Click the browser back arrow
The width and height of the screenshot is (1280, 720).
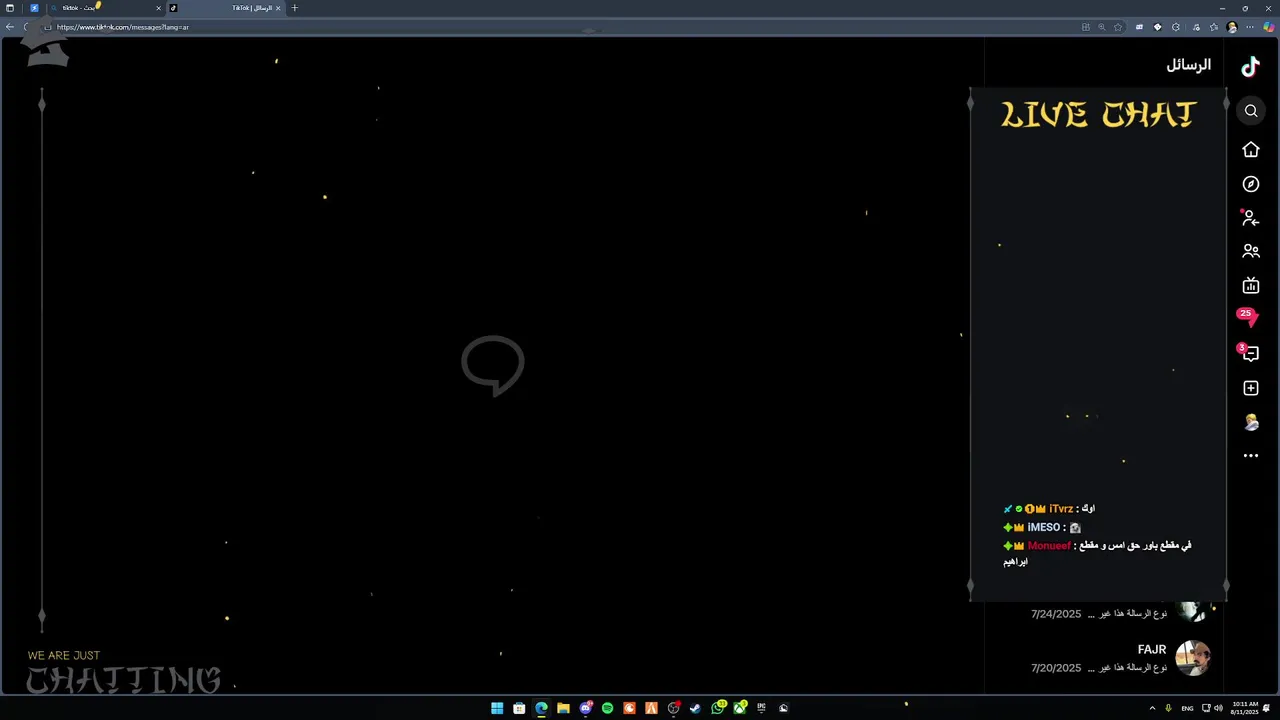click(10, 27)
